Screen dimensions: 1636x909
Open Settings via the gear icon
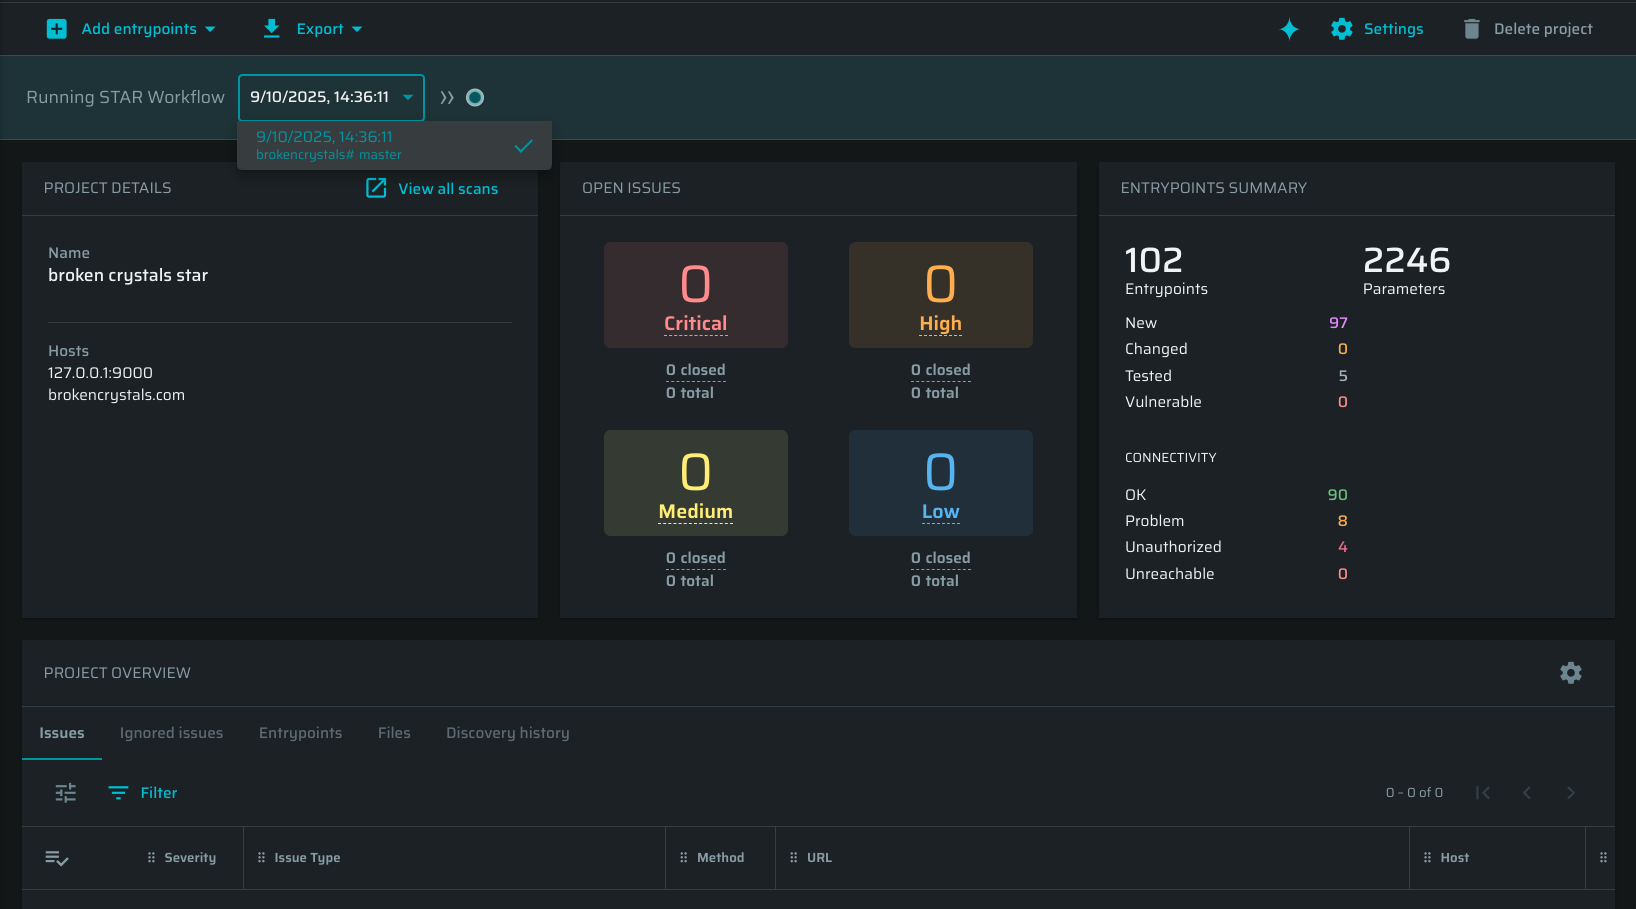[1342, 29]
